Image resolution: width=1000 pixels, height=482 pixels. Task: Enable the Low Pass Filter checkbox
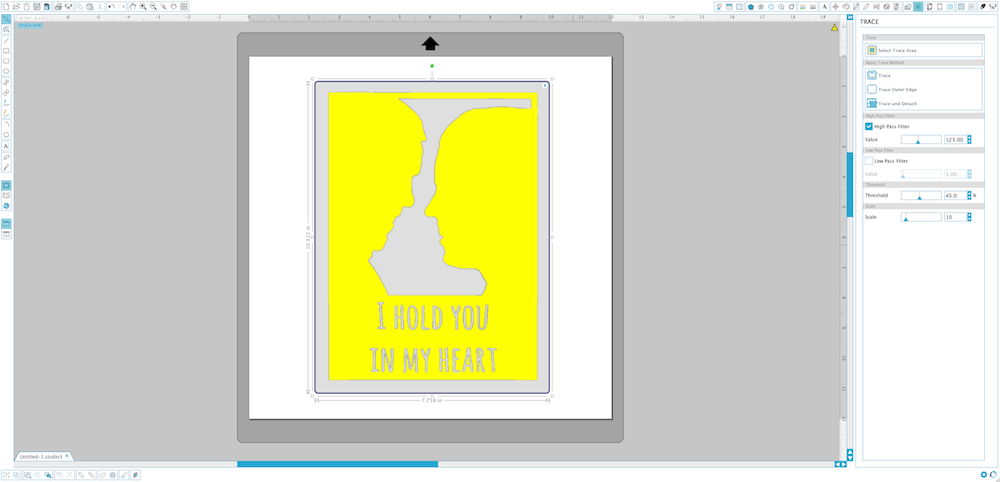pos(869,161)
